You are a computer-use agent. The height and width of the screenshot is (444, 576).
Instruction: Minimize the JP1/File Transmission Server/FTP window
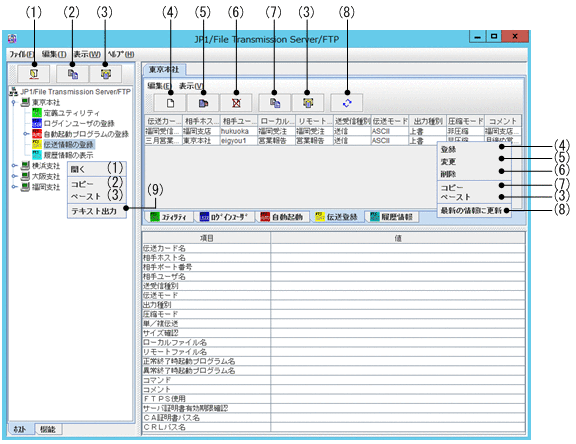point(477,36)
